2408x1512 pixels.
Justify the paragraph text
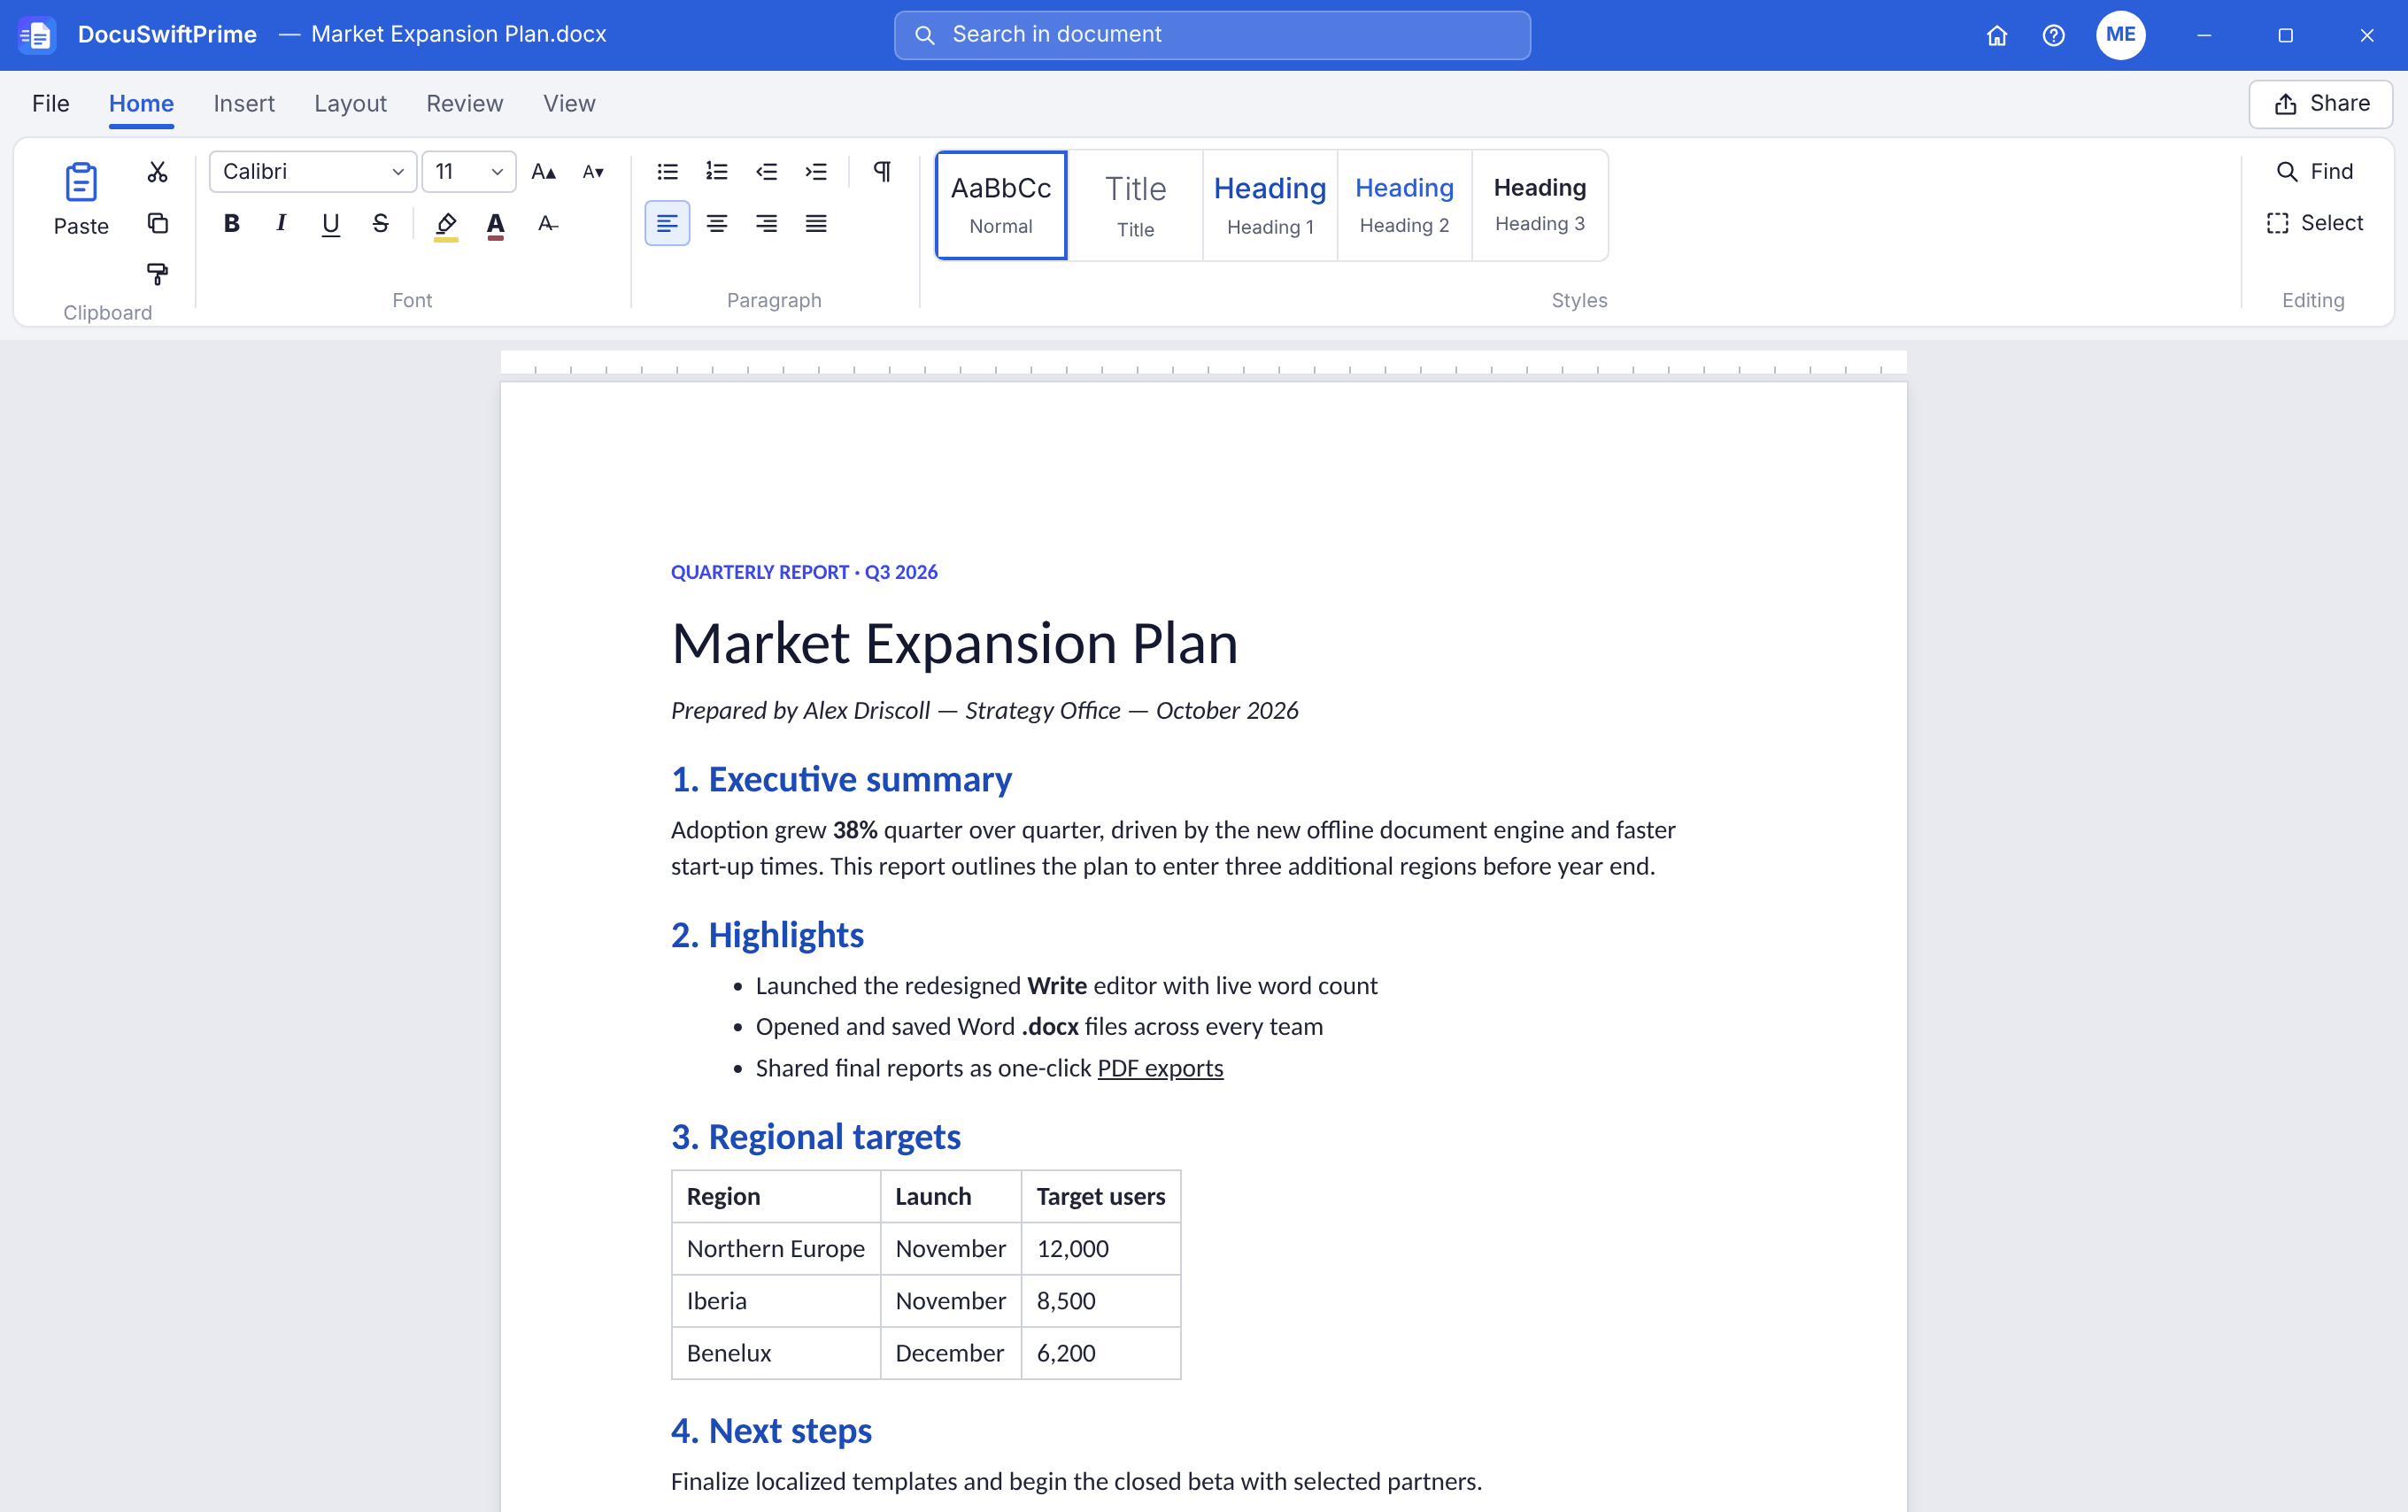(x=816, y=223)
